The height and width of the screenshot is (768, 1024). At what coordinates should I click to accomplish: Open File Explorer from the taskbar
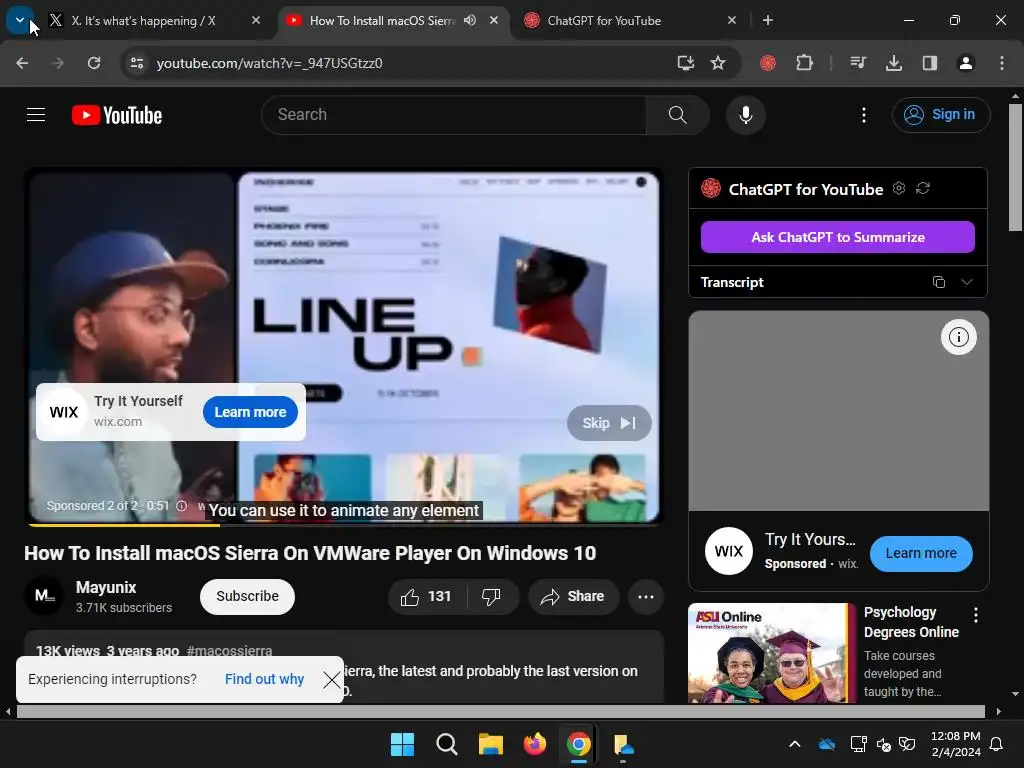pyautogui.click(x=490, y=744)
